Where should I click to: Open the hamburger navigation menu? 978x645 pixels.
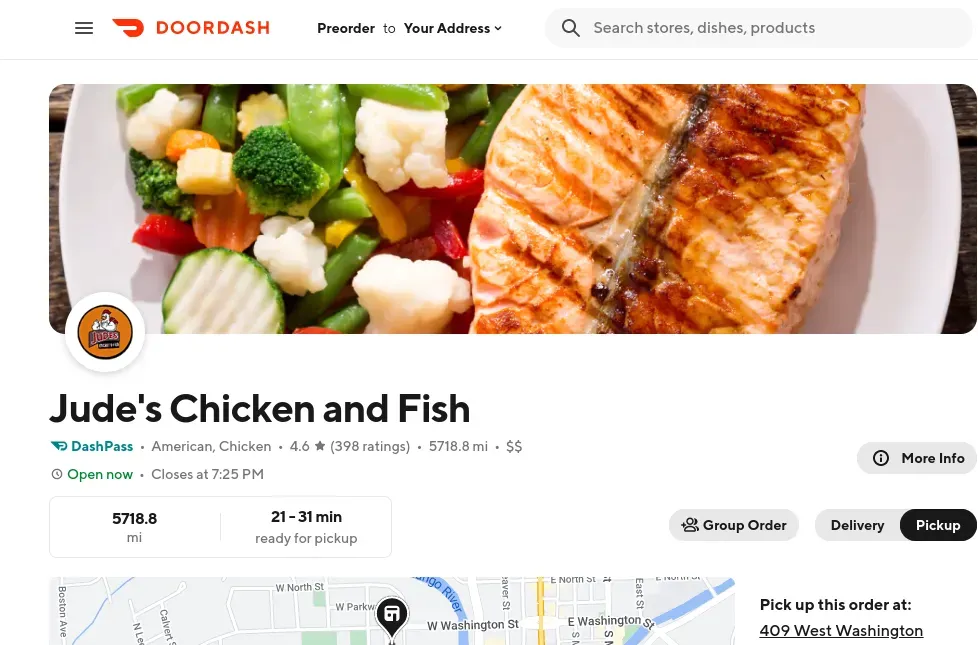[84, 28]
